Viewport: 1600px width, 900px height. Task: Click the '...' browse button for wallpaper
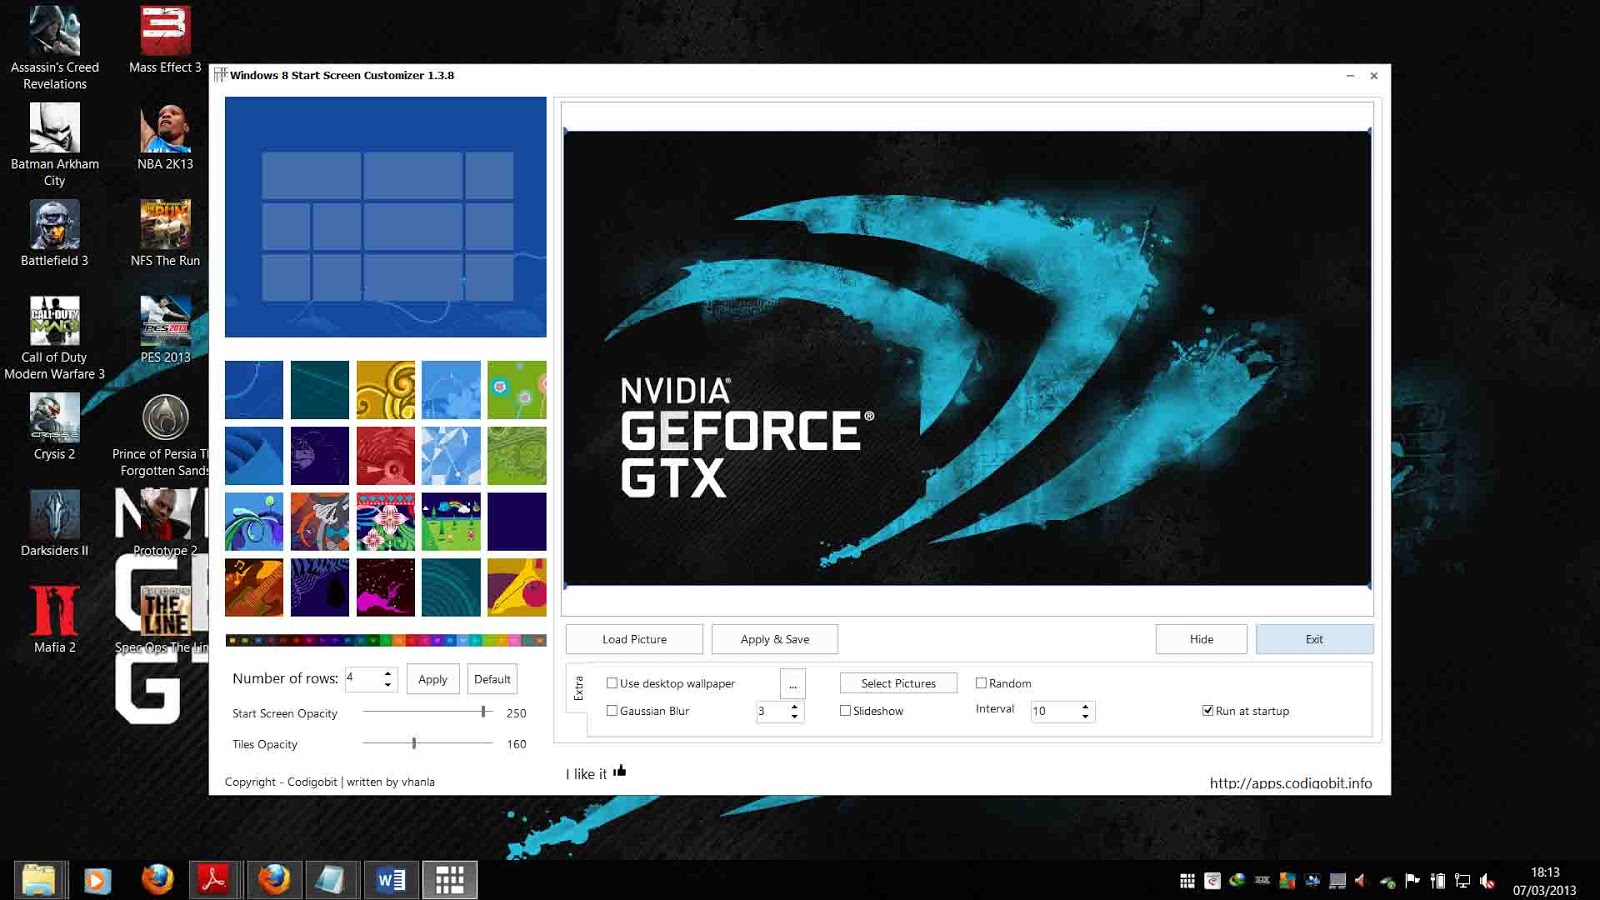coord(793,684)
